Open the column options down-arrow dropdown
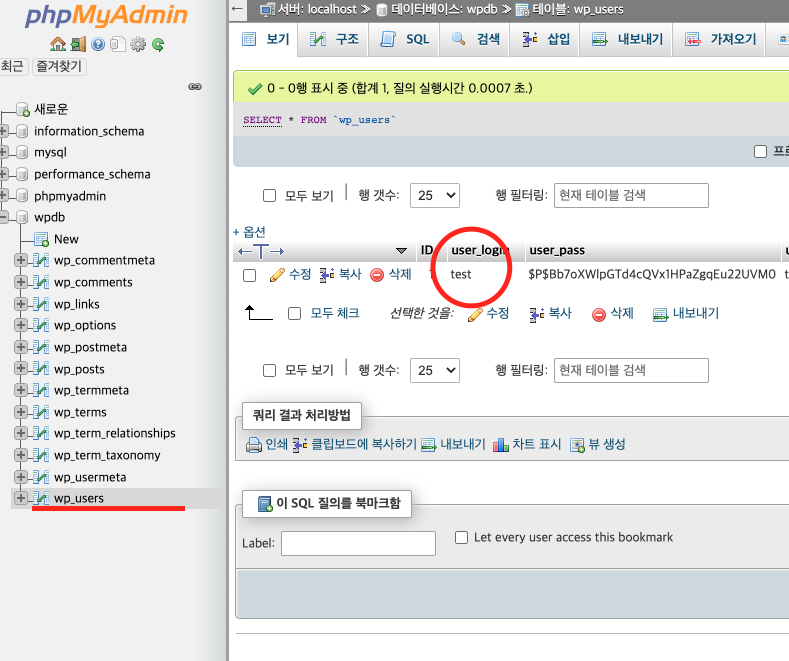 (x=401, y=251)
